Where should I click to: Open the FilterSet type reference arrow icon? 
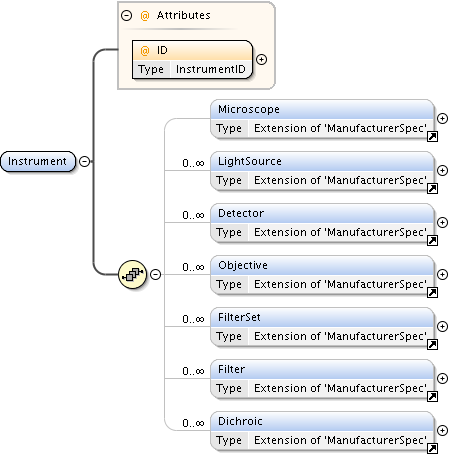(432, 344)
